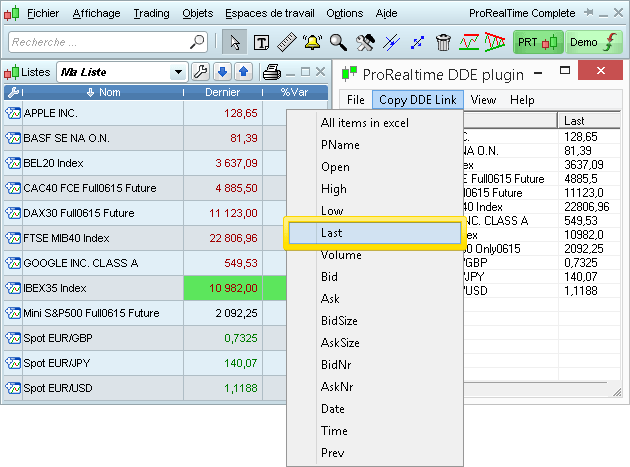Choose the ruler measurement tool
Viewport: 630px width, 467px height.
coord(287,42)
